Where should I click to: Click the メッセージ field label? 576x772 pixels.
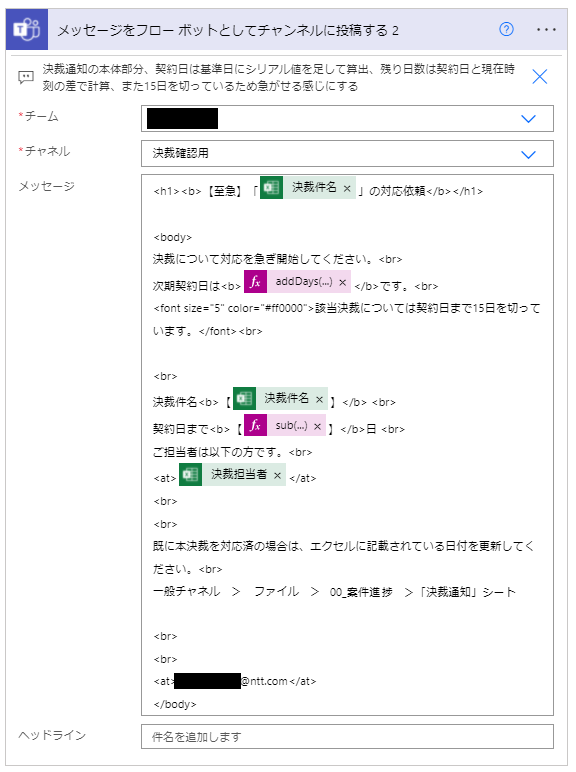click(x=47, y=186)
